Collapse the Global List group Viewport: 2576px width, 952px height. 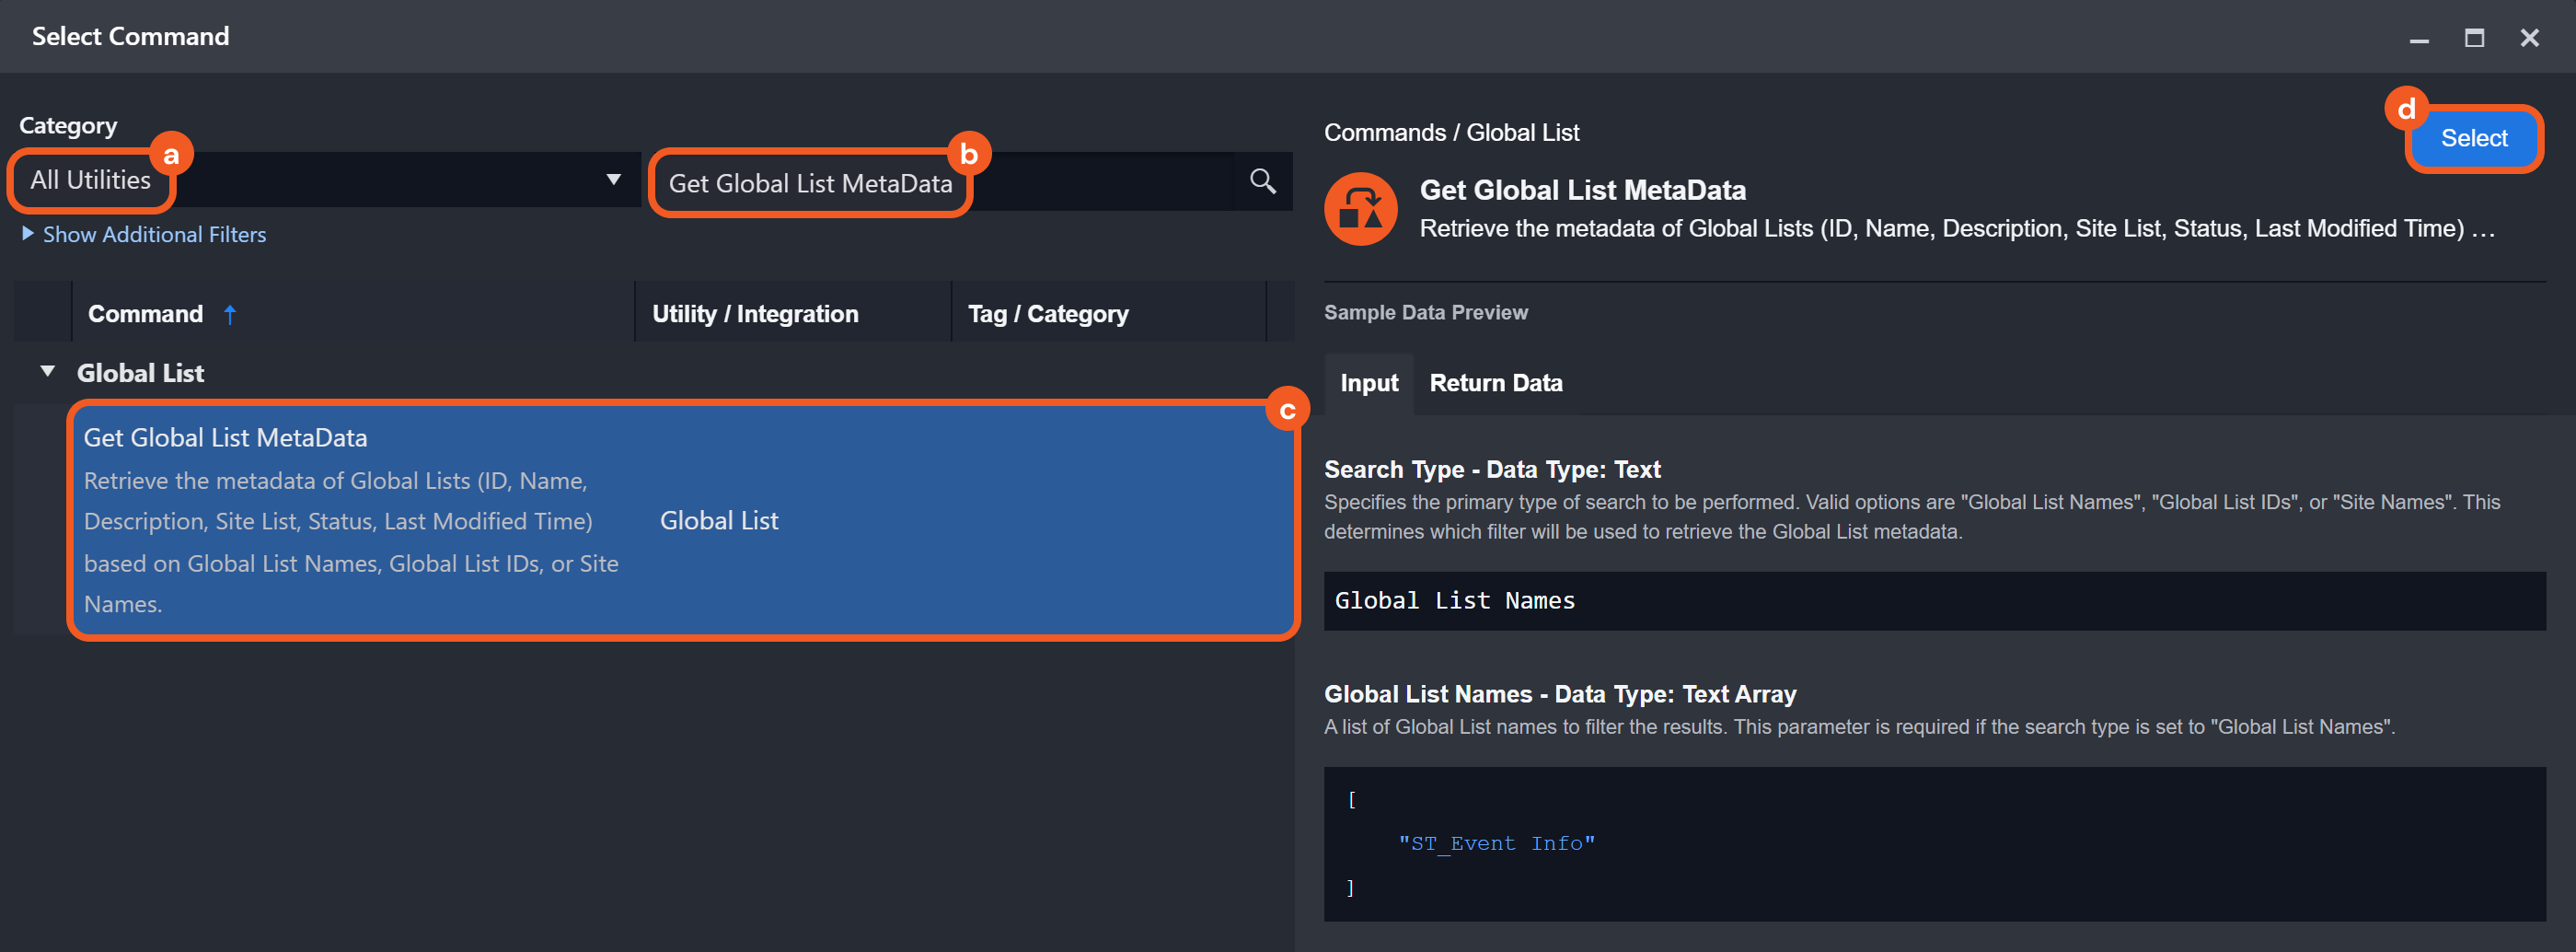click(x=47, y=372)
